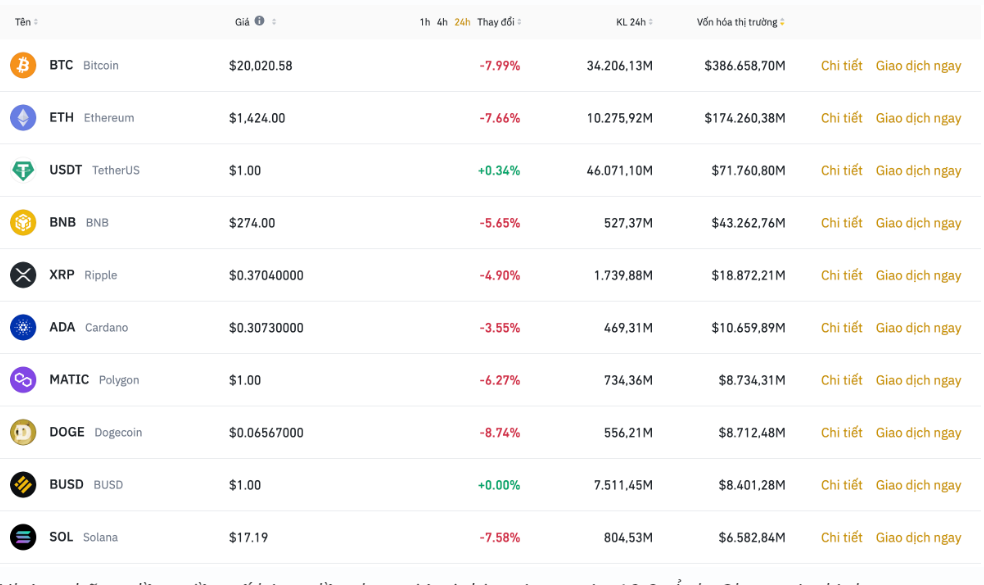Open Chi tiết for USDT
Viewport: 984px width, 585px height.
842,170
